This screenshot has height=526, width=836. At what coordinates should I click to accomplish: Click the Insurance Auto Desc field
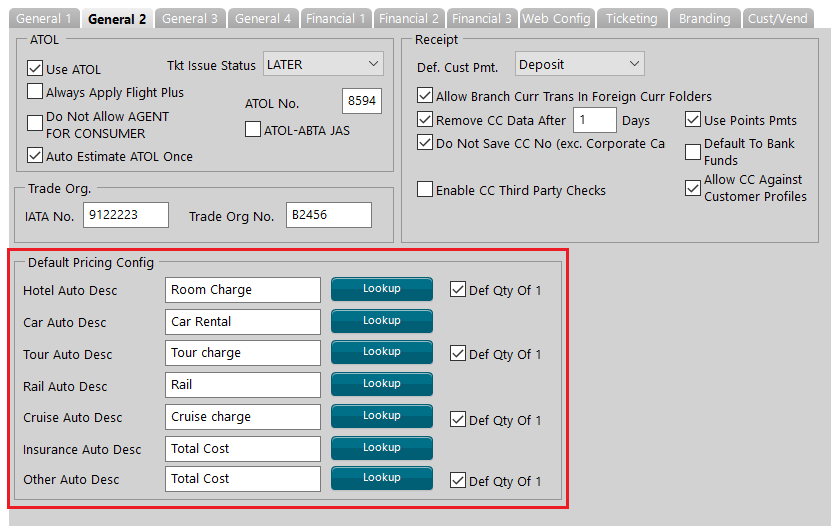[243, 449]
